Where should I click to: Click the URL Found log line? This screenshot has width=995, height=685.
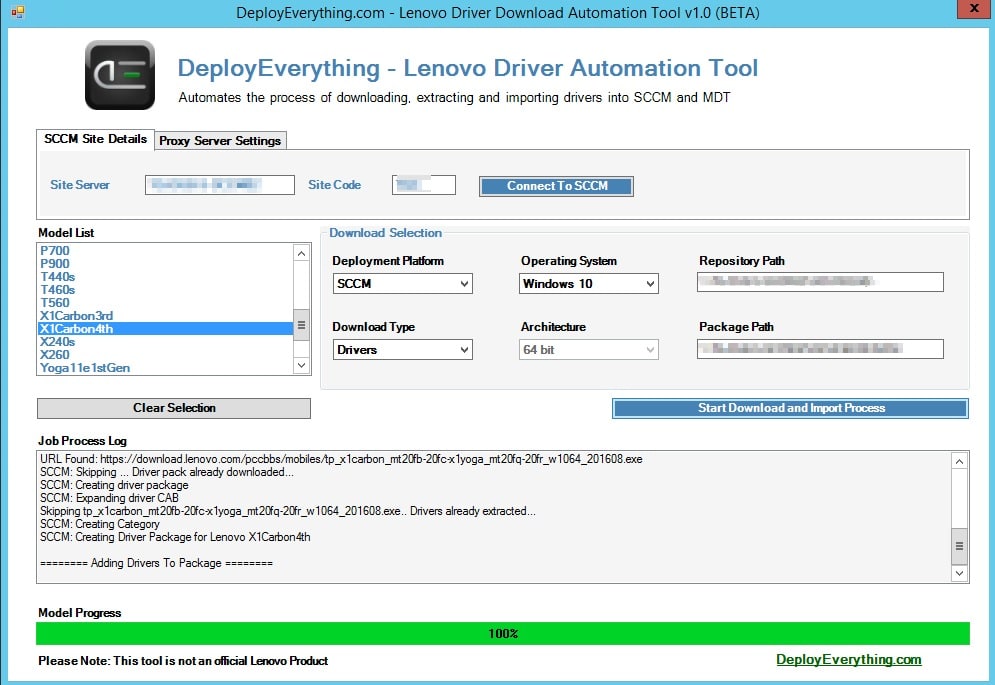[341, 459]
